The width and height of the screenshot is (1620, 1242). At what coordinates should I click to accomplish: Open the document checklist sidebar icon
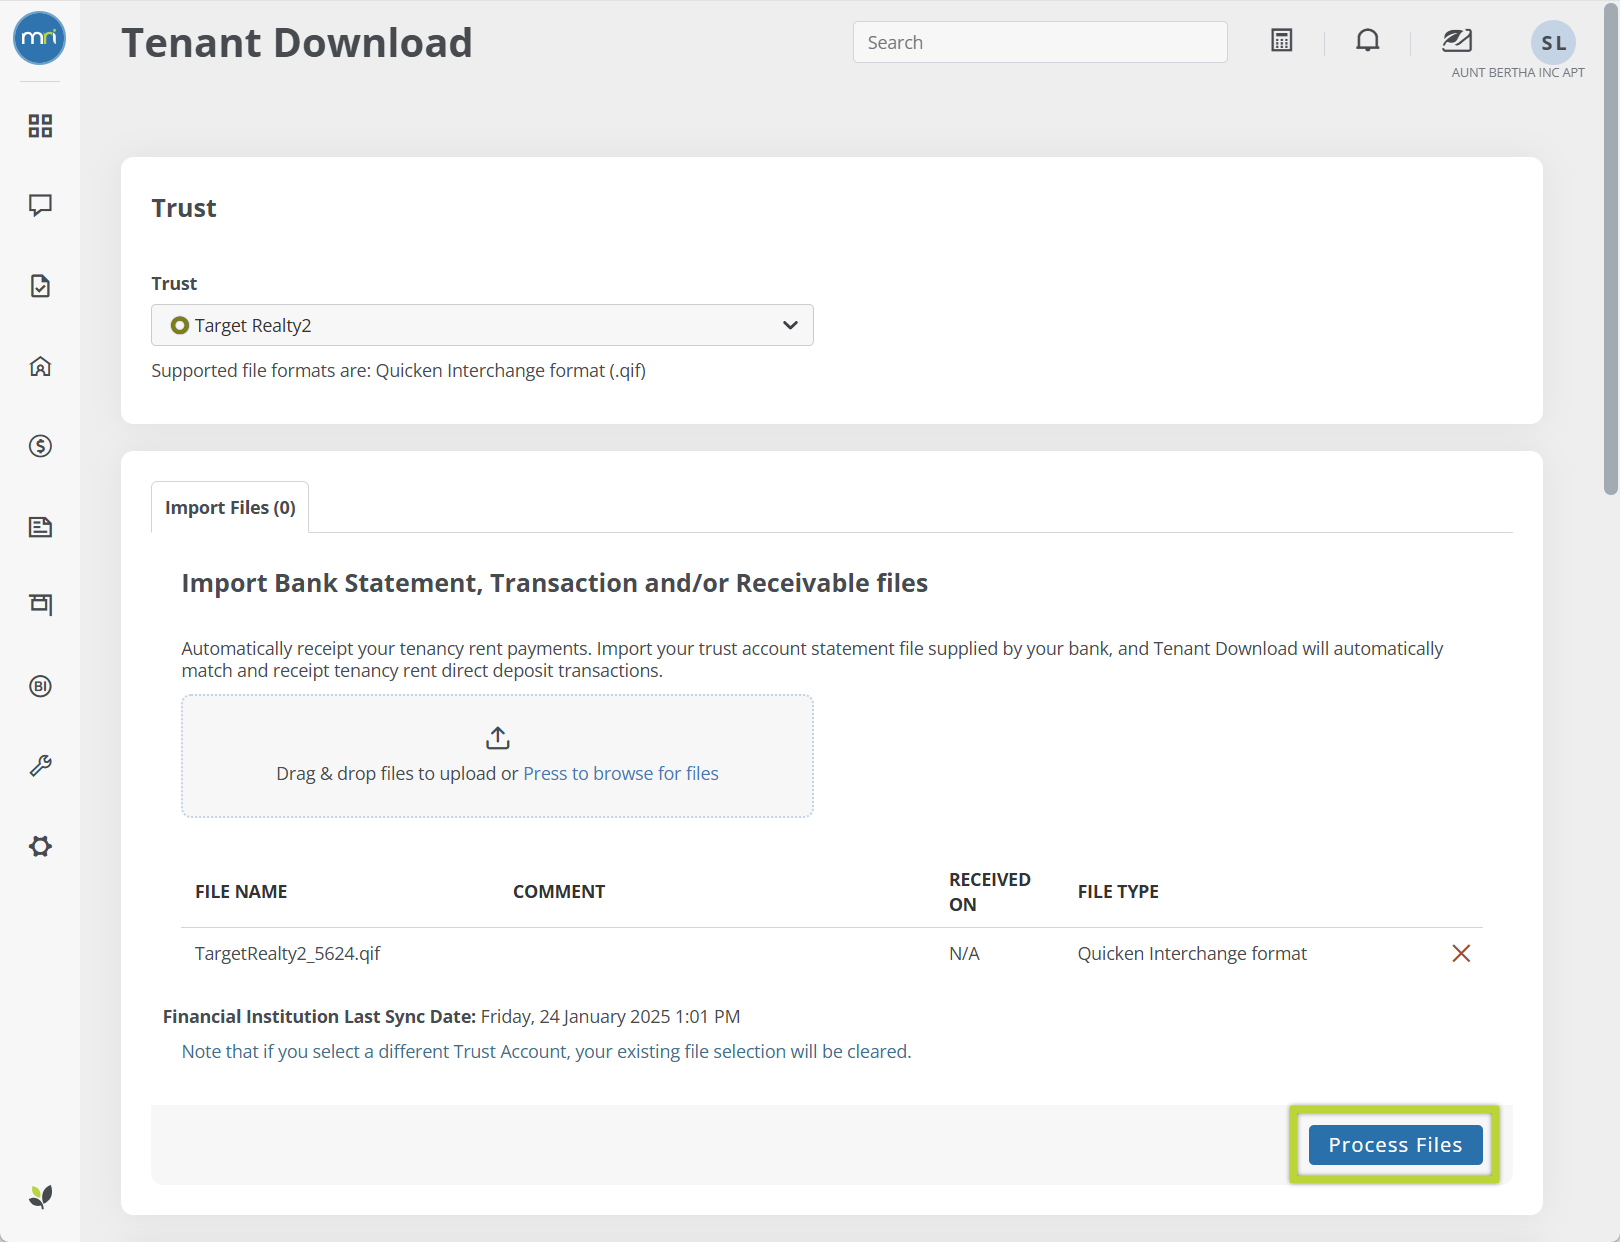point(40,286)
